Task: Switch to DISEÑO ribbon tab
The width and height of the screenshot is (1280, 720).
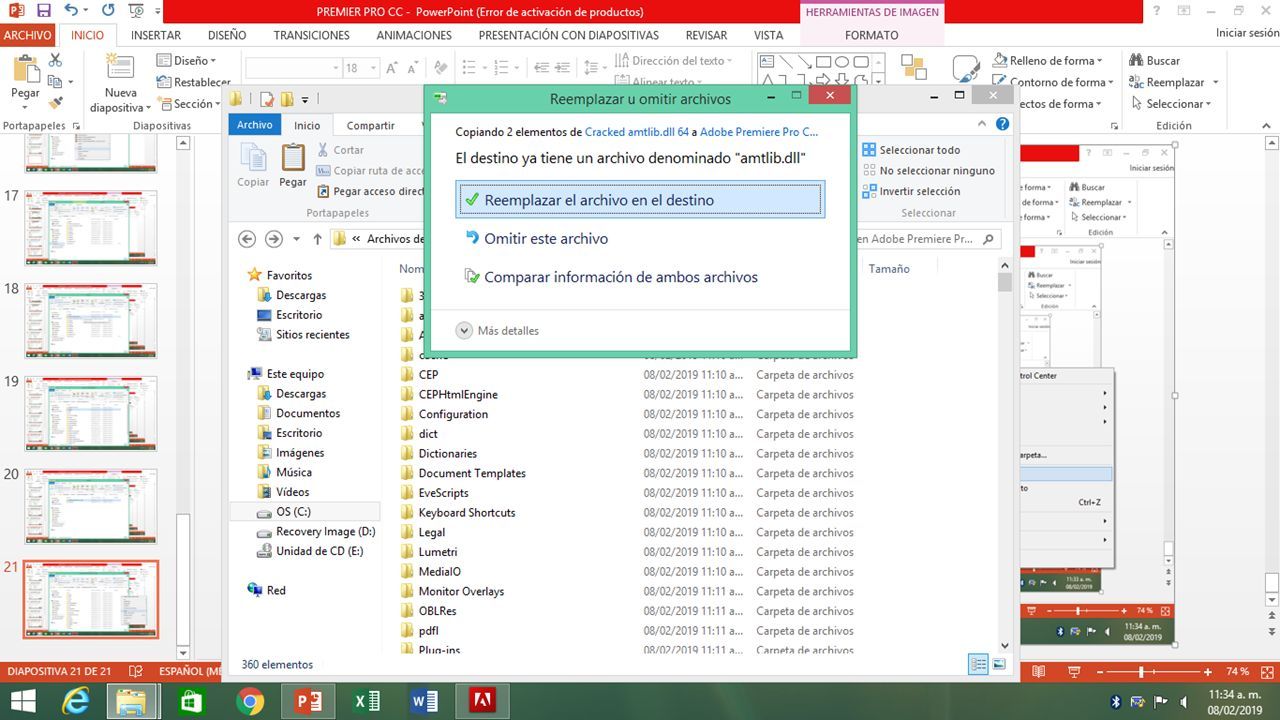Action: 227,35
